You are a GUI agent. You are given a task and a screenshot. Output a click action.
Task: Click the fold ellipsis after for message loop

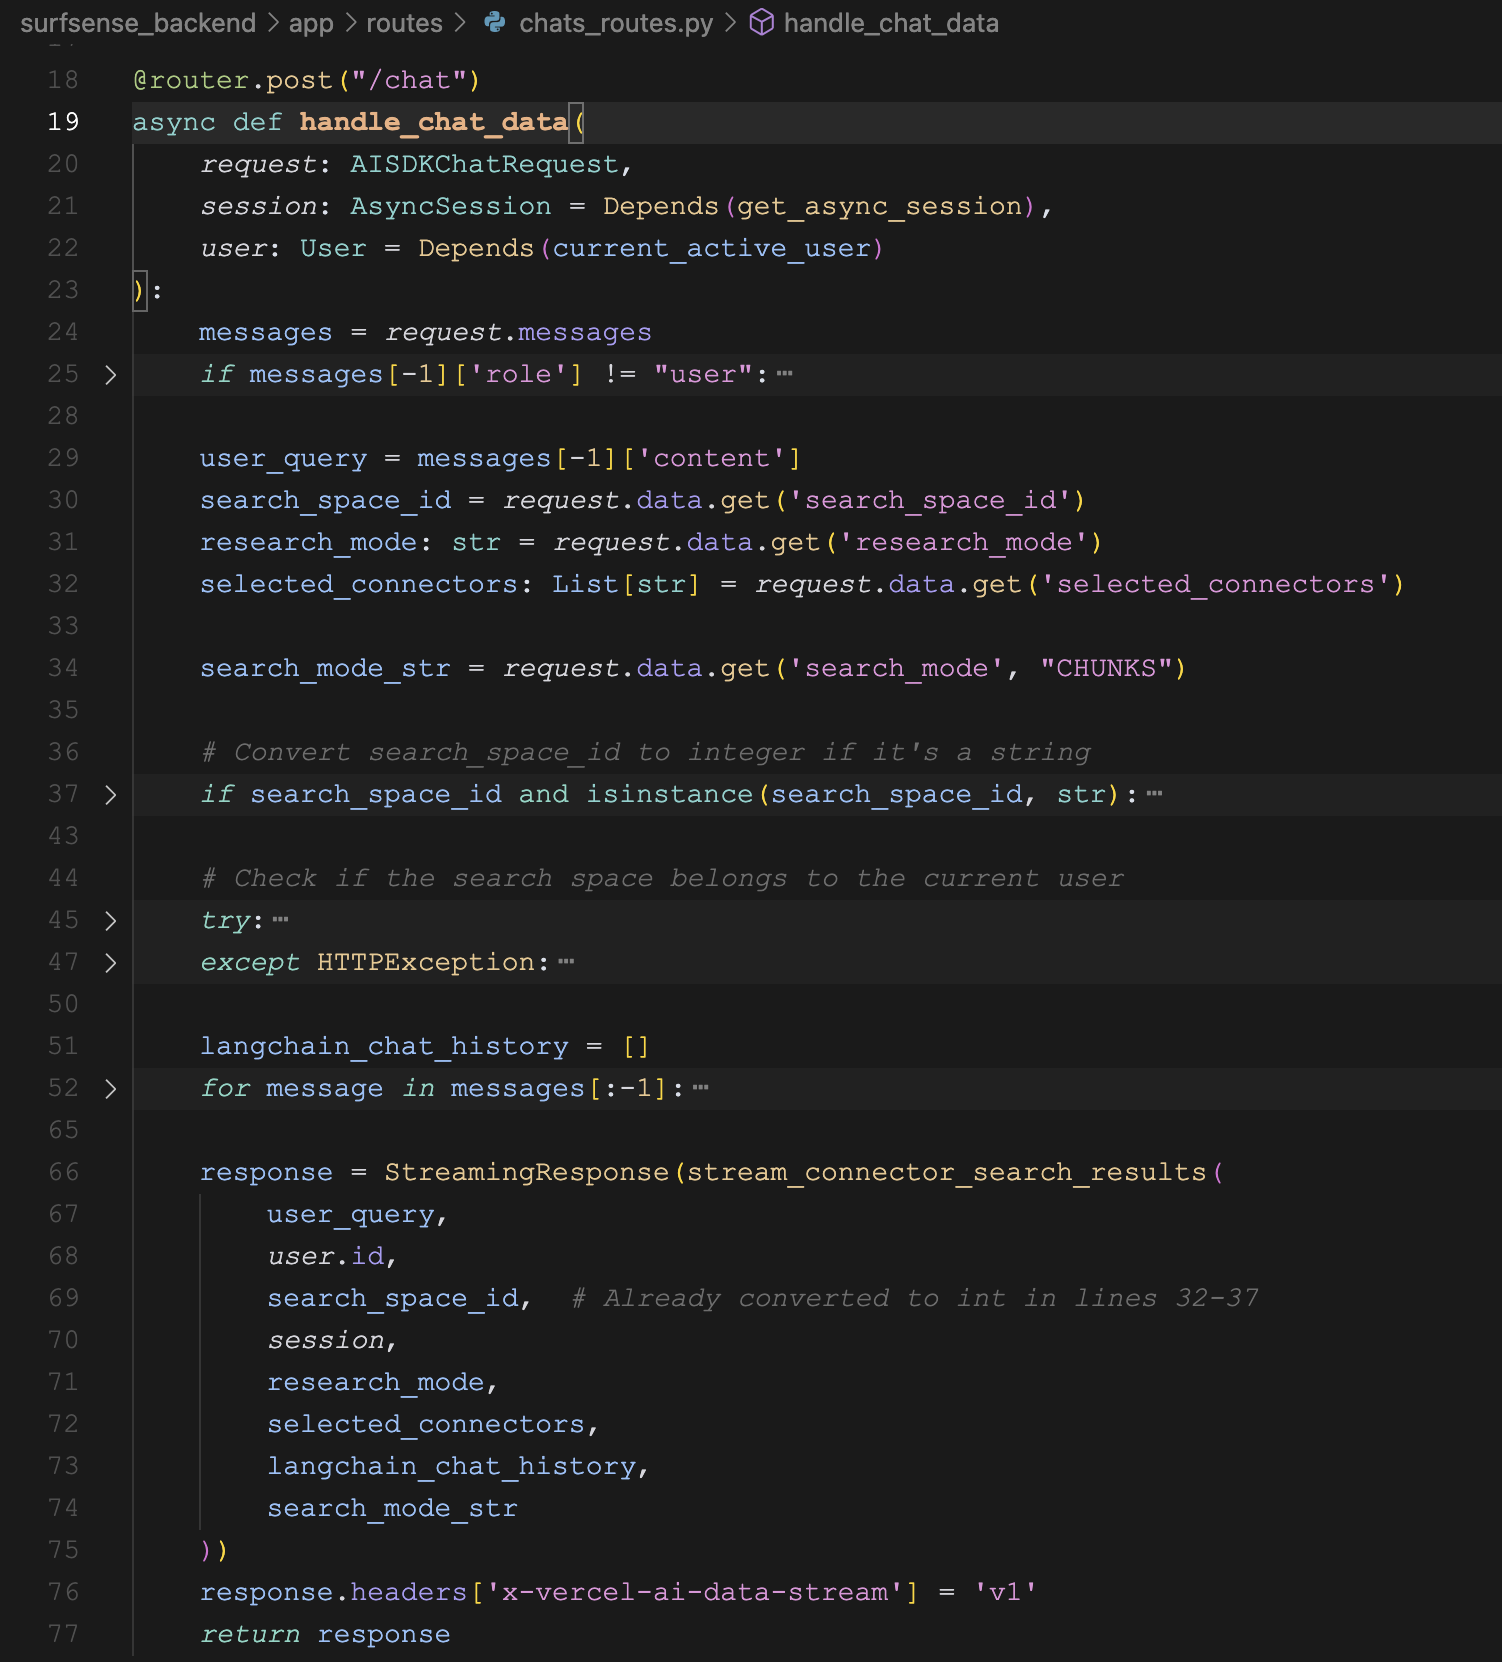pos(700,1088)
